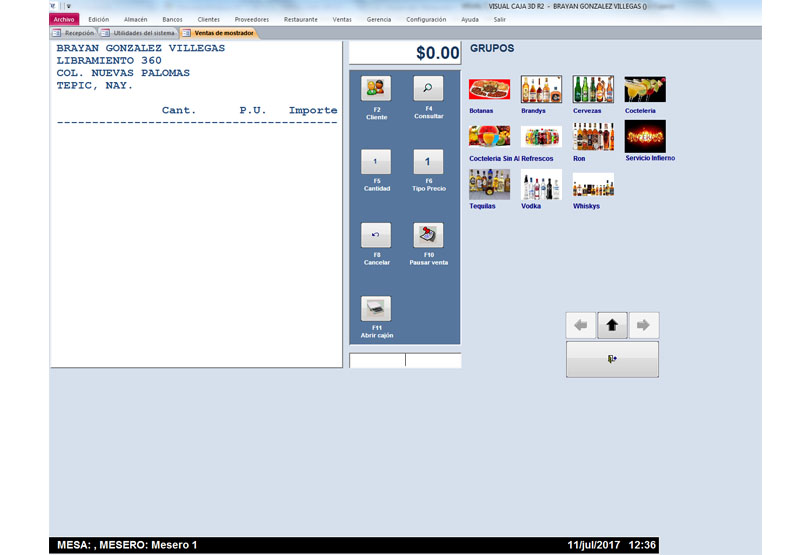Open cash drawer with F11 Abrir cajón
This screenshot has height=555, width=800.
[x=376, y=308]
